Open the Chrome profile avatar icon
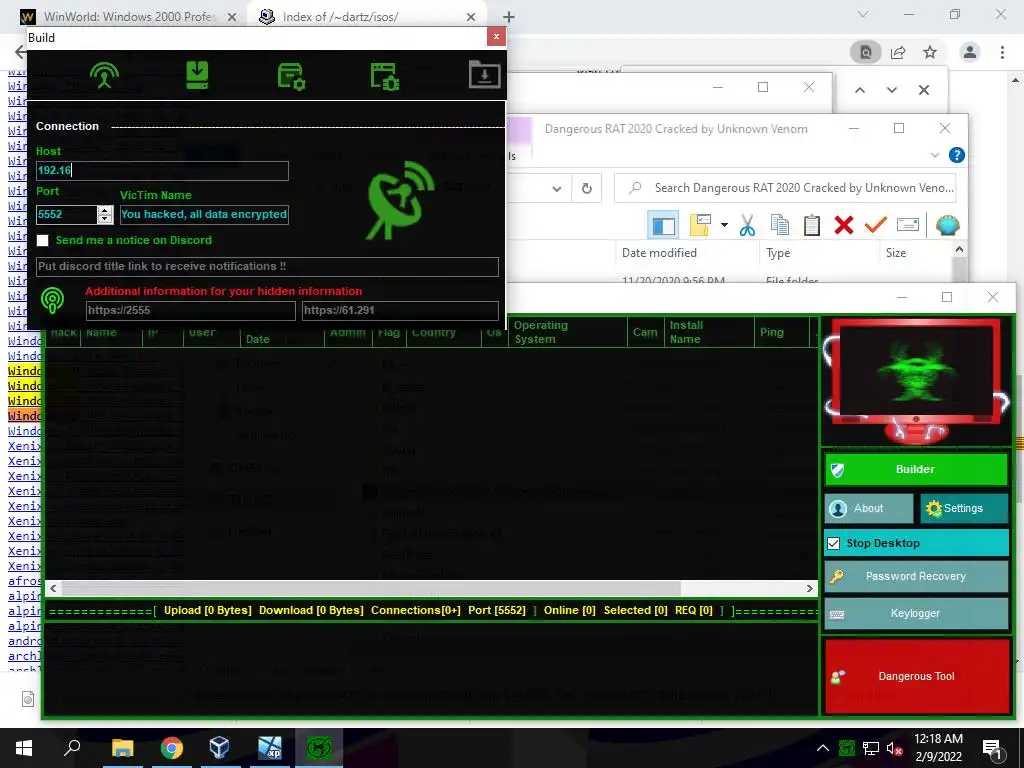This screenshot has height=768, width=1024. tap(970, 52)
